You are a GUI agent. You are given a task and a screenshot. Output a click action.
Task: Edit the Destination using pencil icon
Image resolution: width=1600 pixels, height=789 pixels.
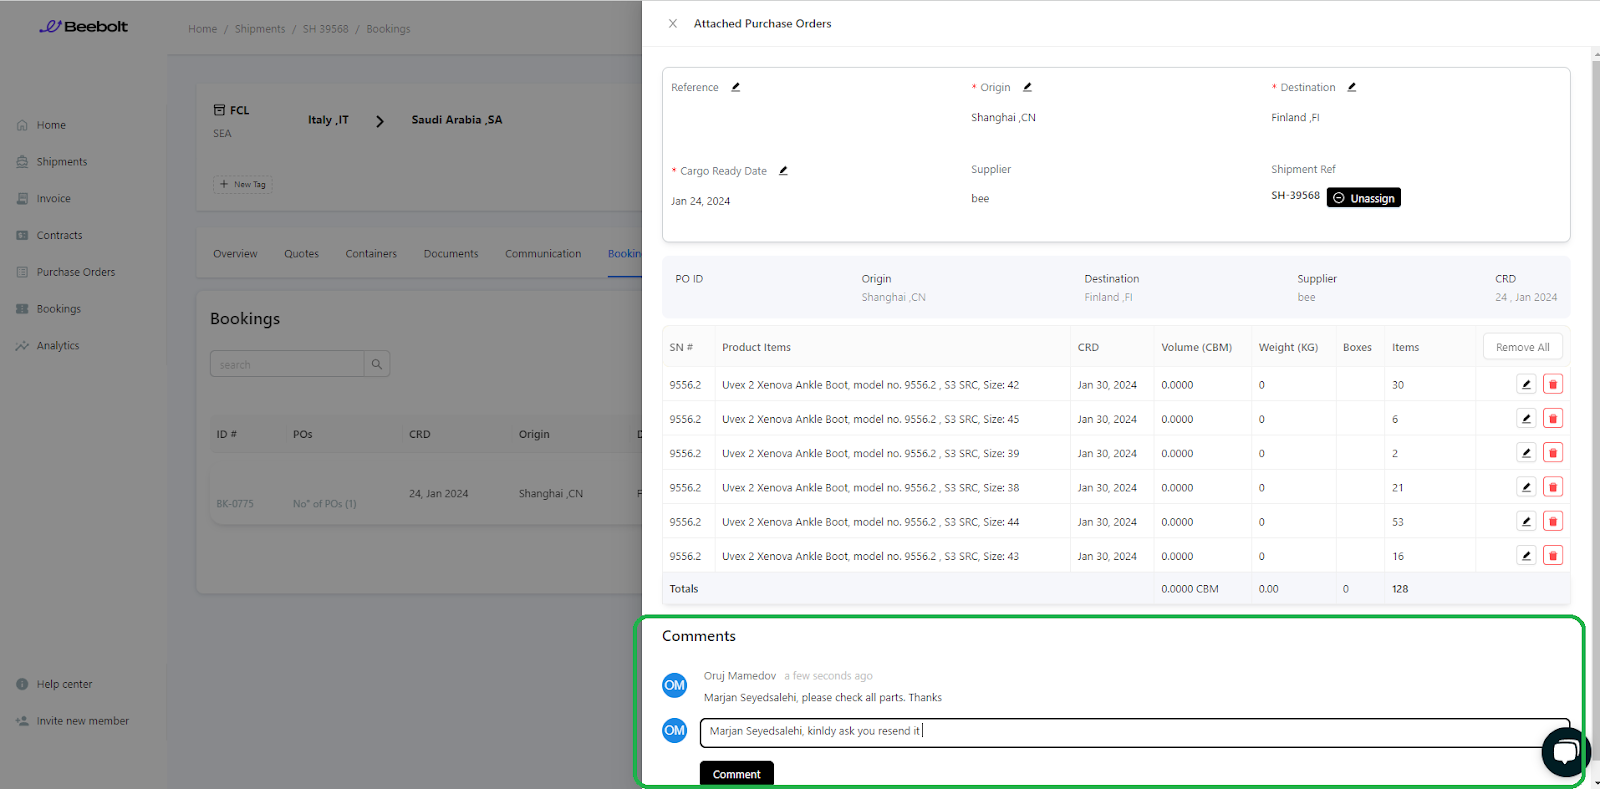point(1352,87)
